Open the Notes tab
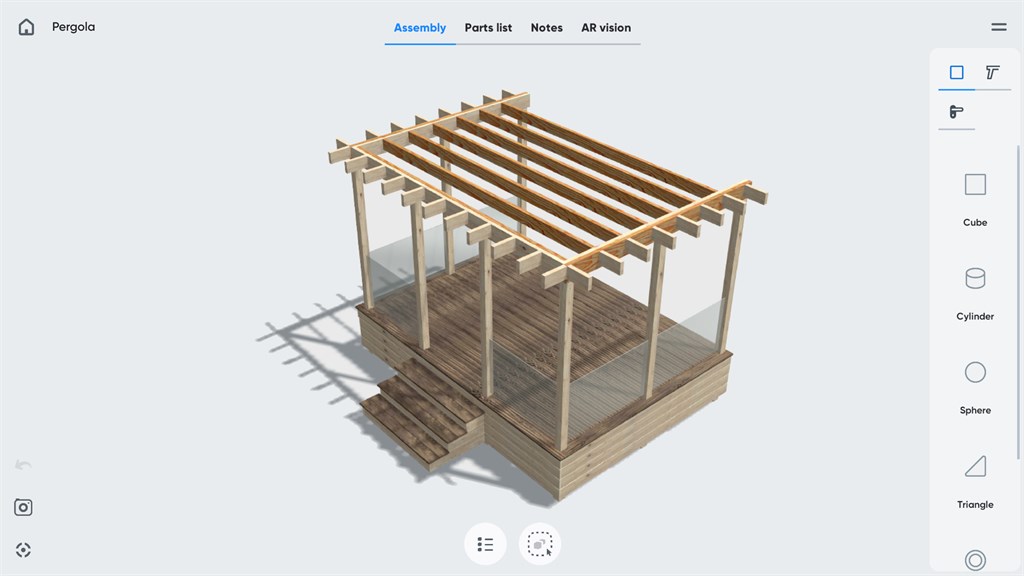 click(547, 27)
